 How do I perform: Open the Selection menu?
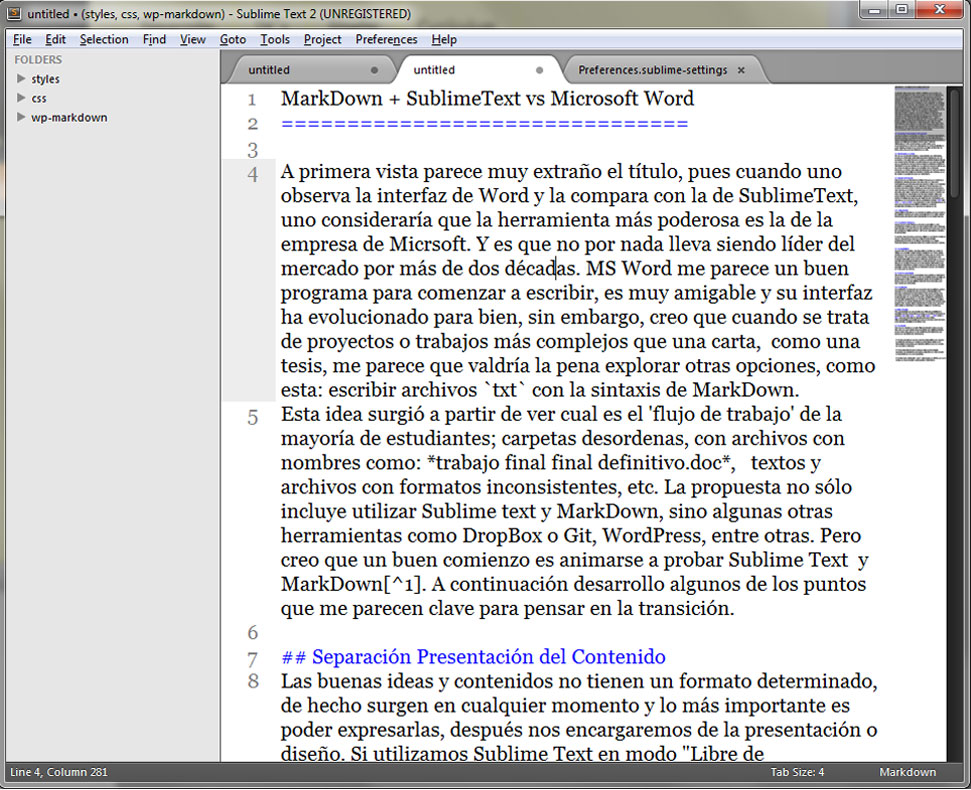[104, 39]
